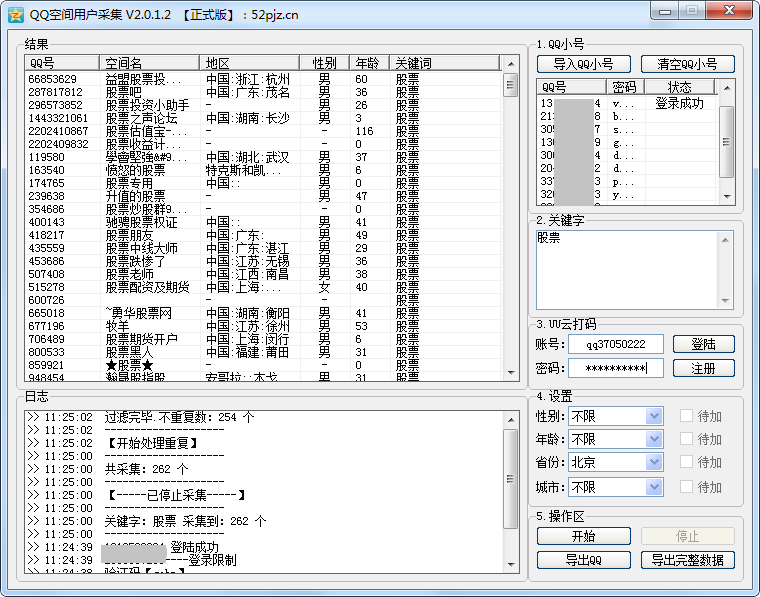The width and height of the screenshot is (760, 597).
Task: Click the 状态 column header in QQ小号 list
Action: pyautogui.click(x=680, y=87)
